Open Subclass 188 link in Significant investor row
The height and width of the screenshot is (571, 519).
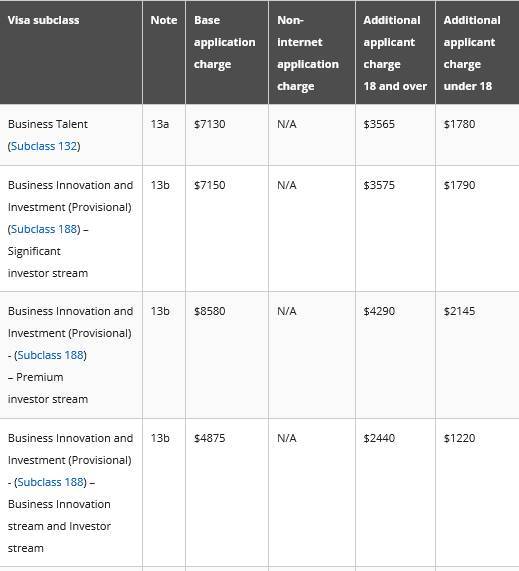point(44,229)
